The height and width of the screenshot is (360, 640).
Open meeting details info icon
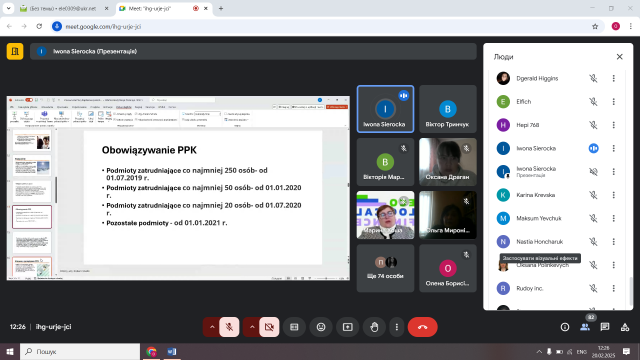[565, 327]
